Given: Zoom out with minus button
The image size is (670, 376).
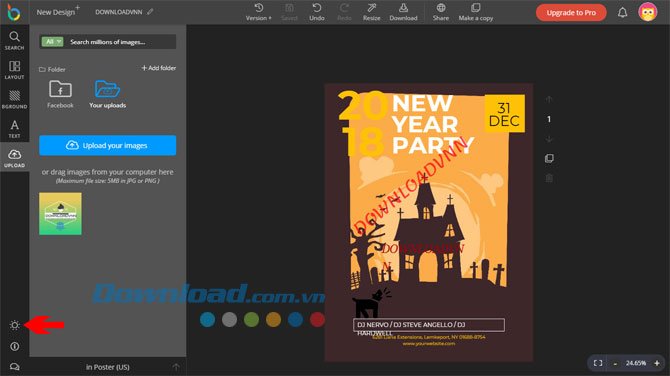Looking at the screenshot, I should 615,364.
